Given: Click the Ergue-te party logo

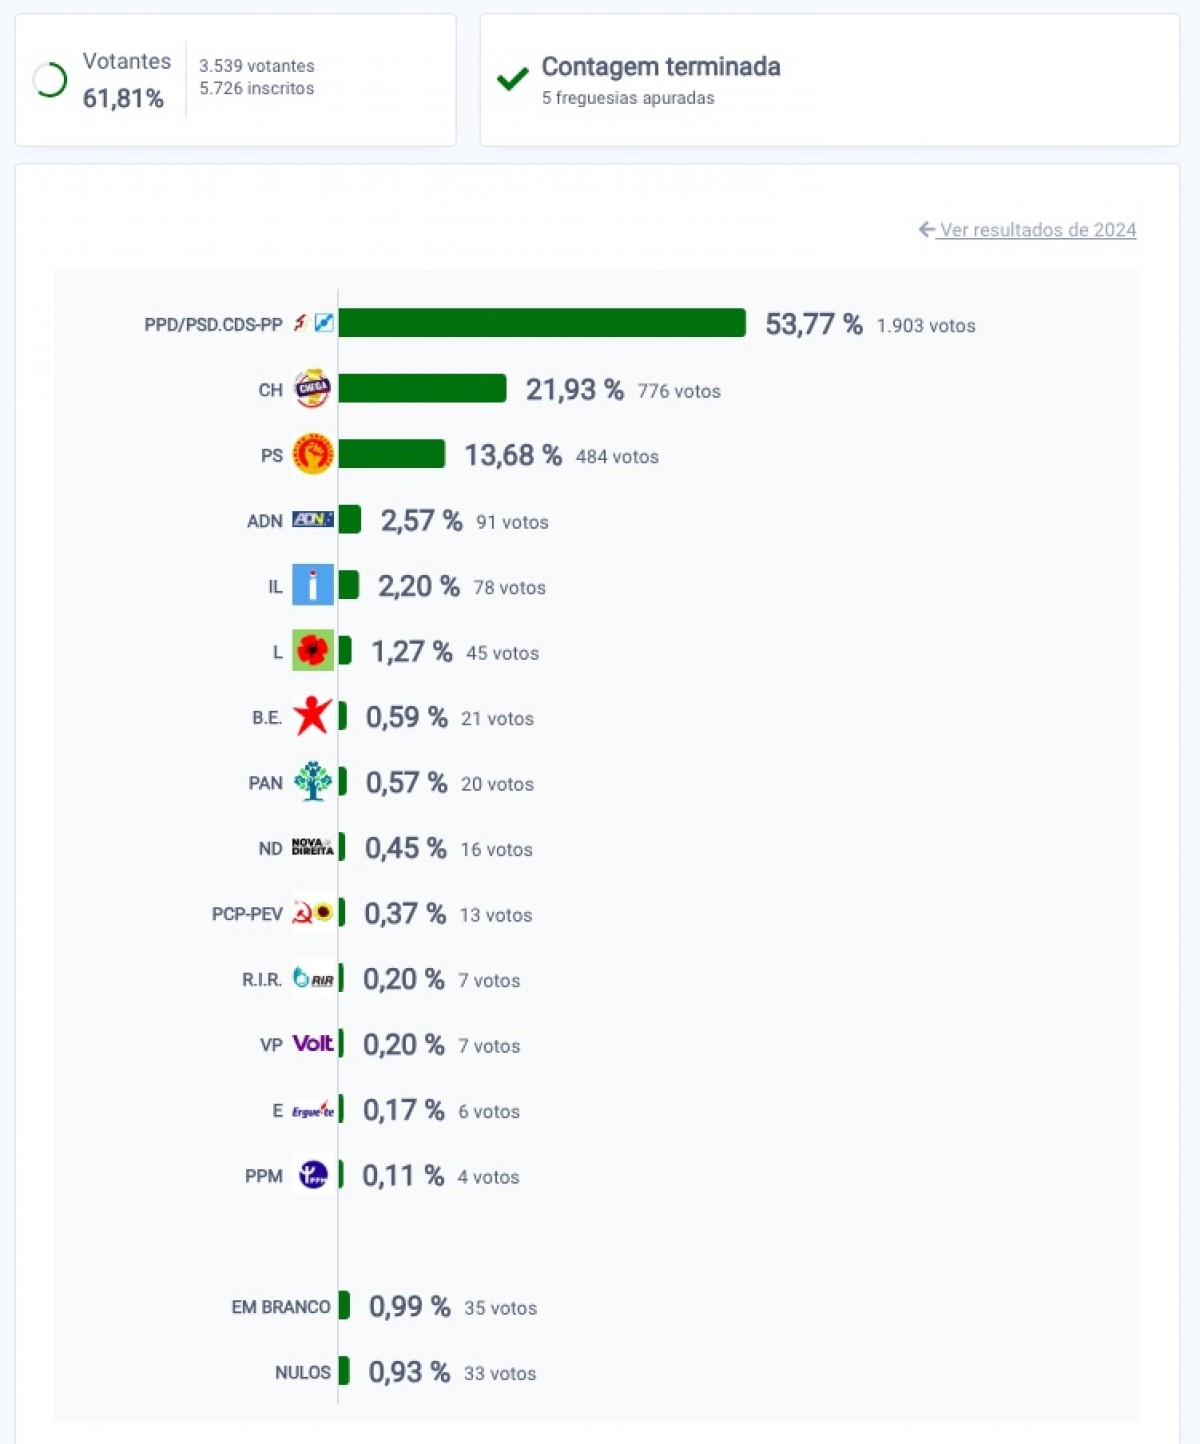Looking at the screenshot, I should coord(312,1109).
